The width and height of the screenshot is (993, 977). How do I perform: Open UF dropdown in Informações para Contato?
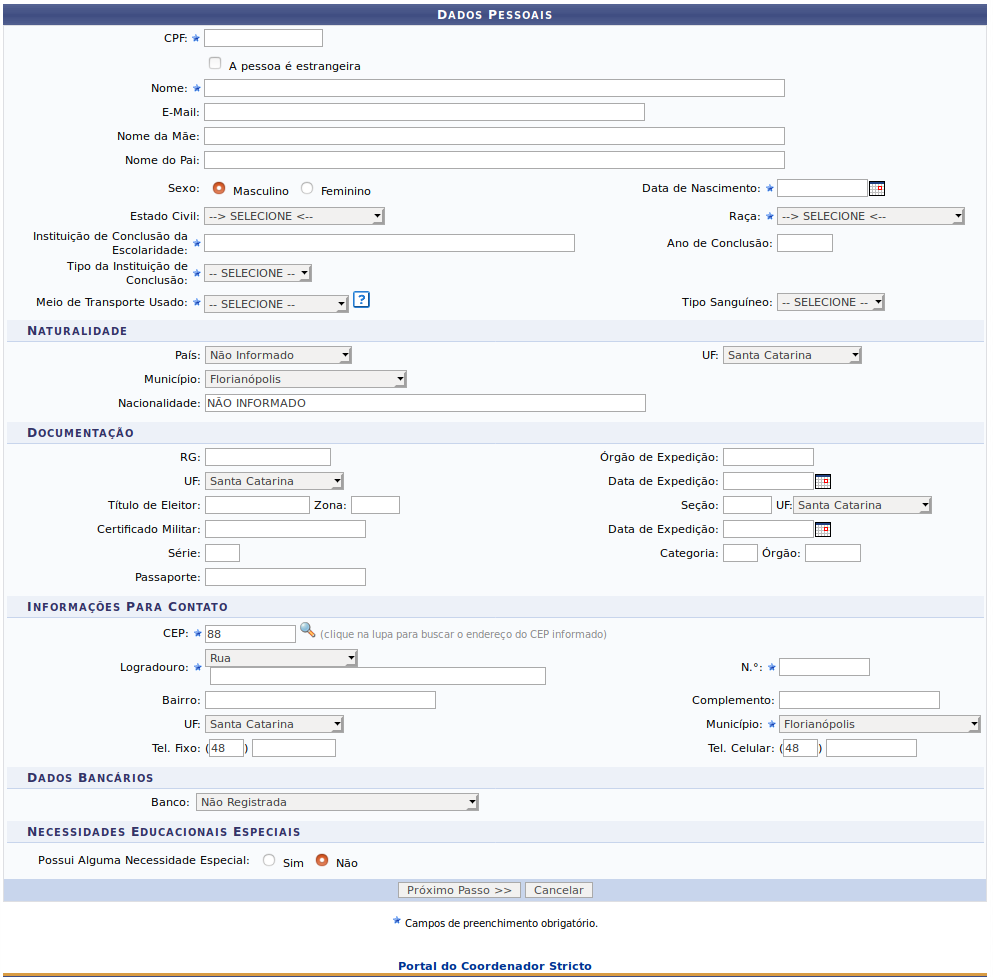click(274, 724)
